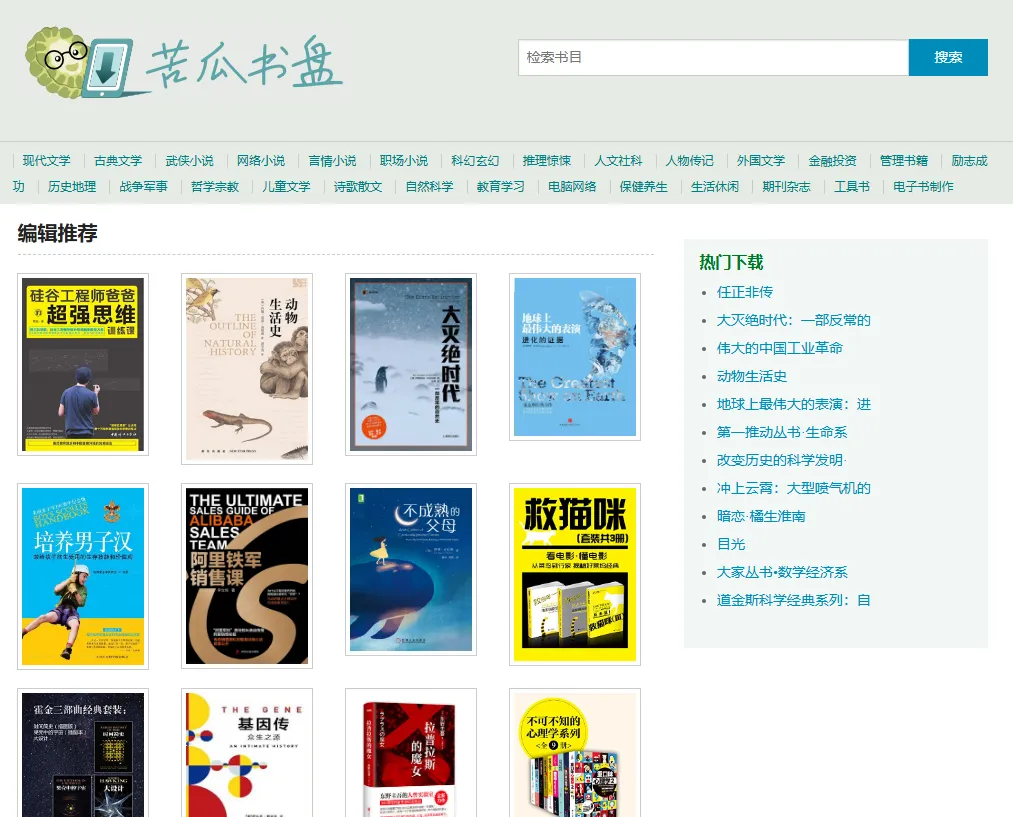
Task: Browse the 生活休闲 category
Action: [715, 187]
